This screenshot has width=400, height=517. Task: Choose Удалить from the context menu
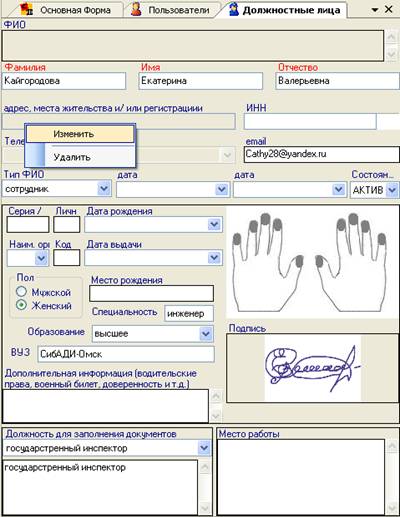(80, 157)
